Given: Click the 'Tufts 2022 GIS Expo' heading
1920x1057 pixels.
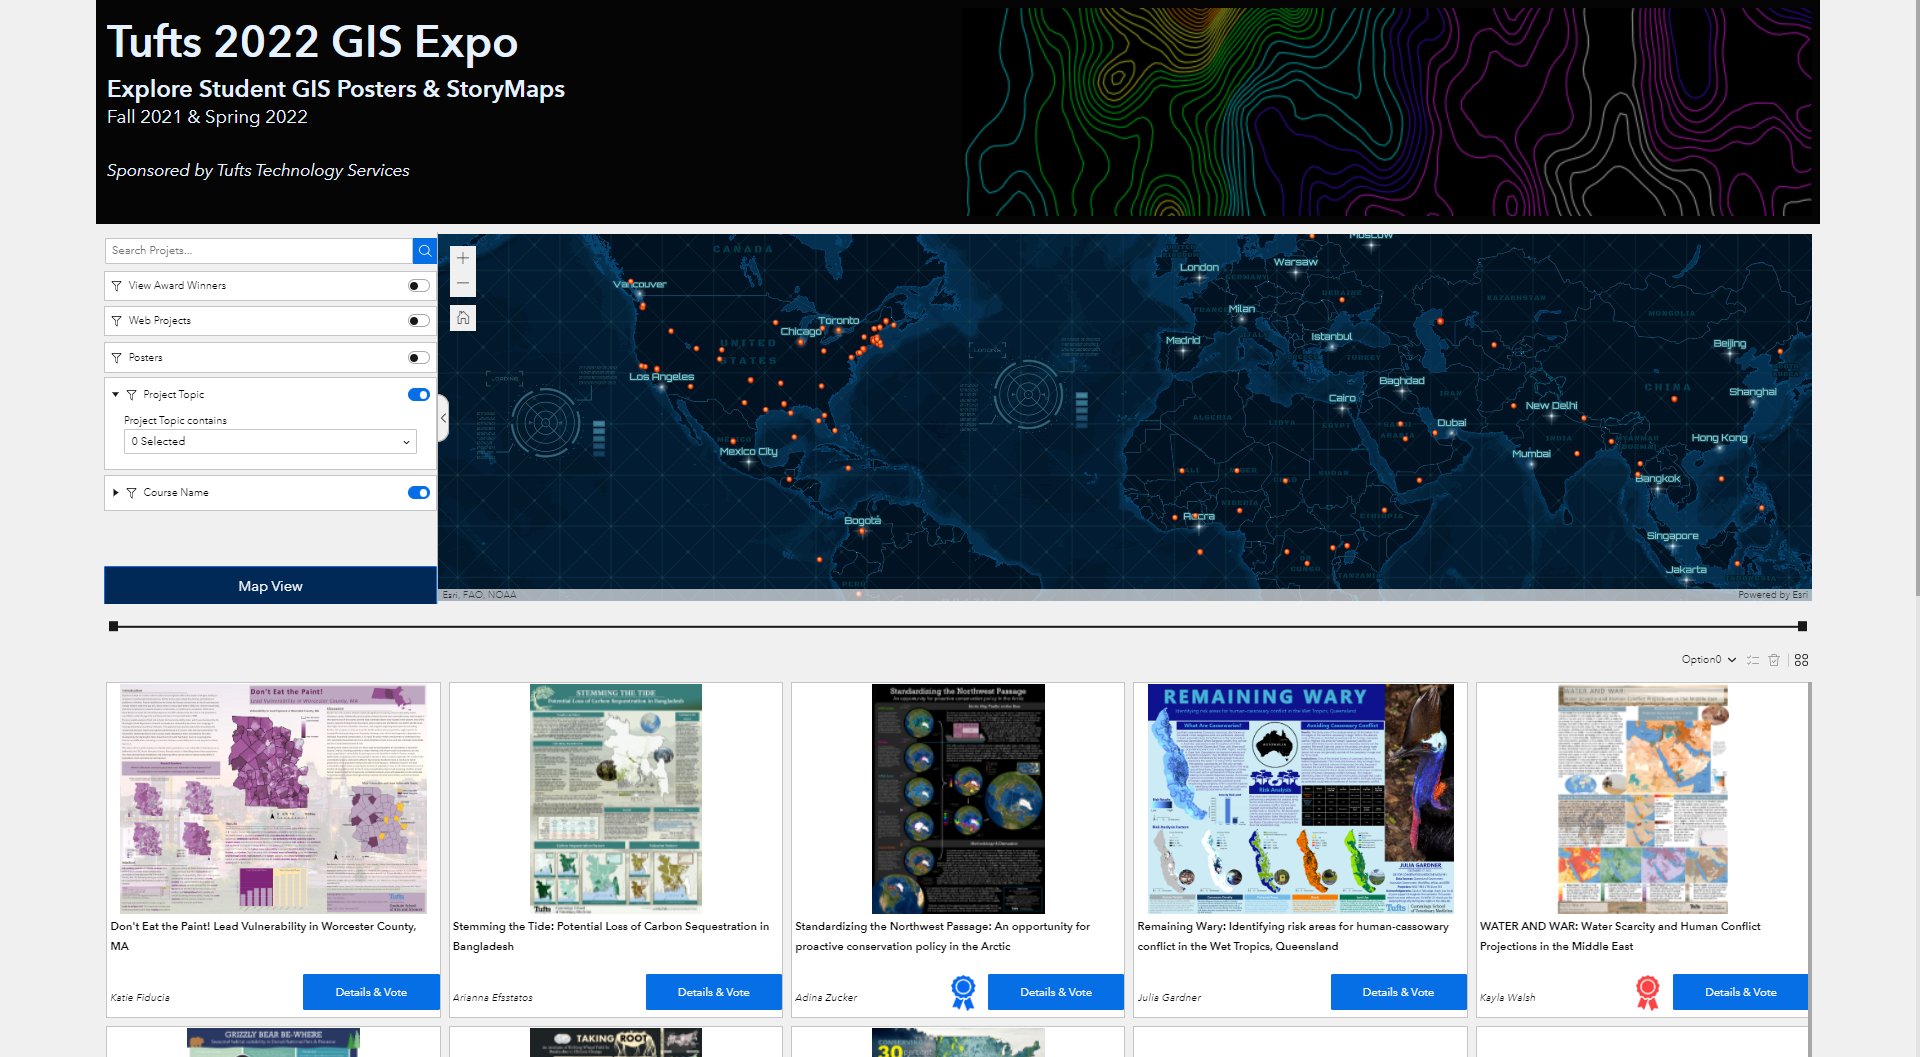Looking at the screenshot, I should coord(312,42).
